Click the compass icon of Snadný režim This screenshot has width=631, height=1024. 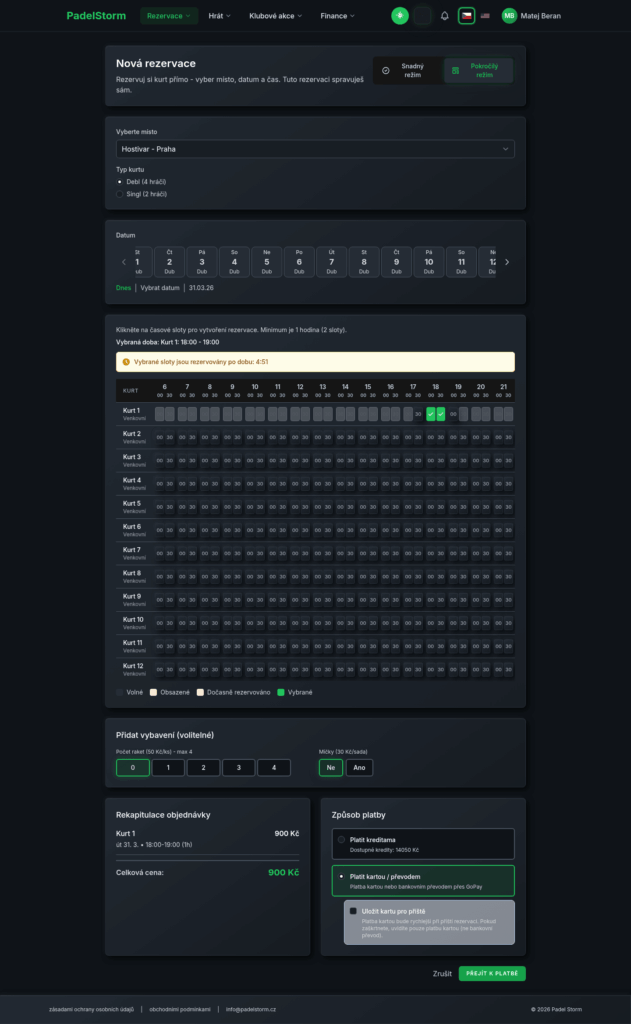pyautogui.click(x=385, y=71)
